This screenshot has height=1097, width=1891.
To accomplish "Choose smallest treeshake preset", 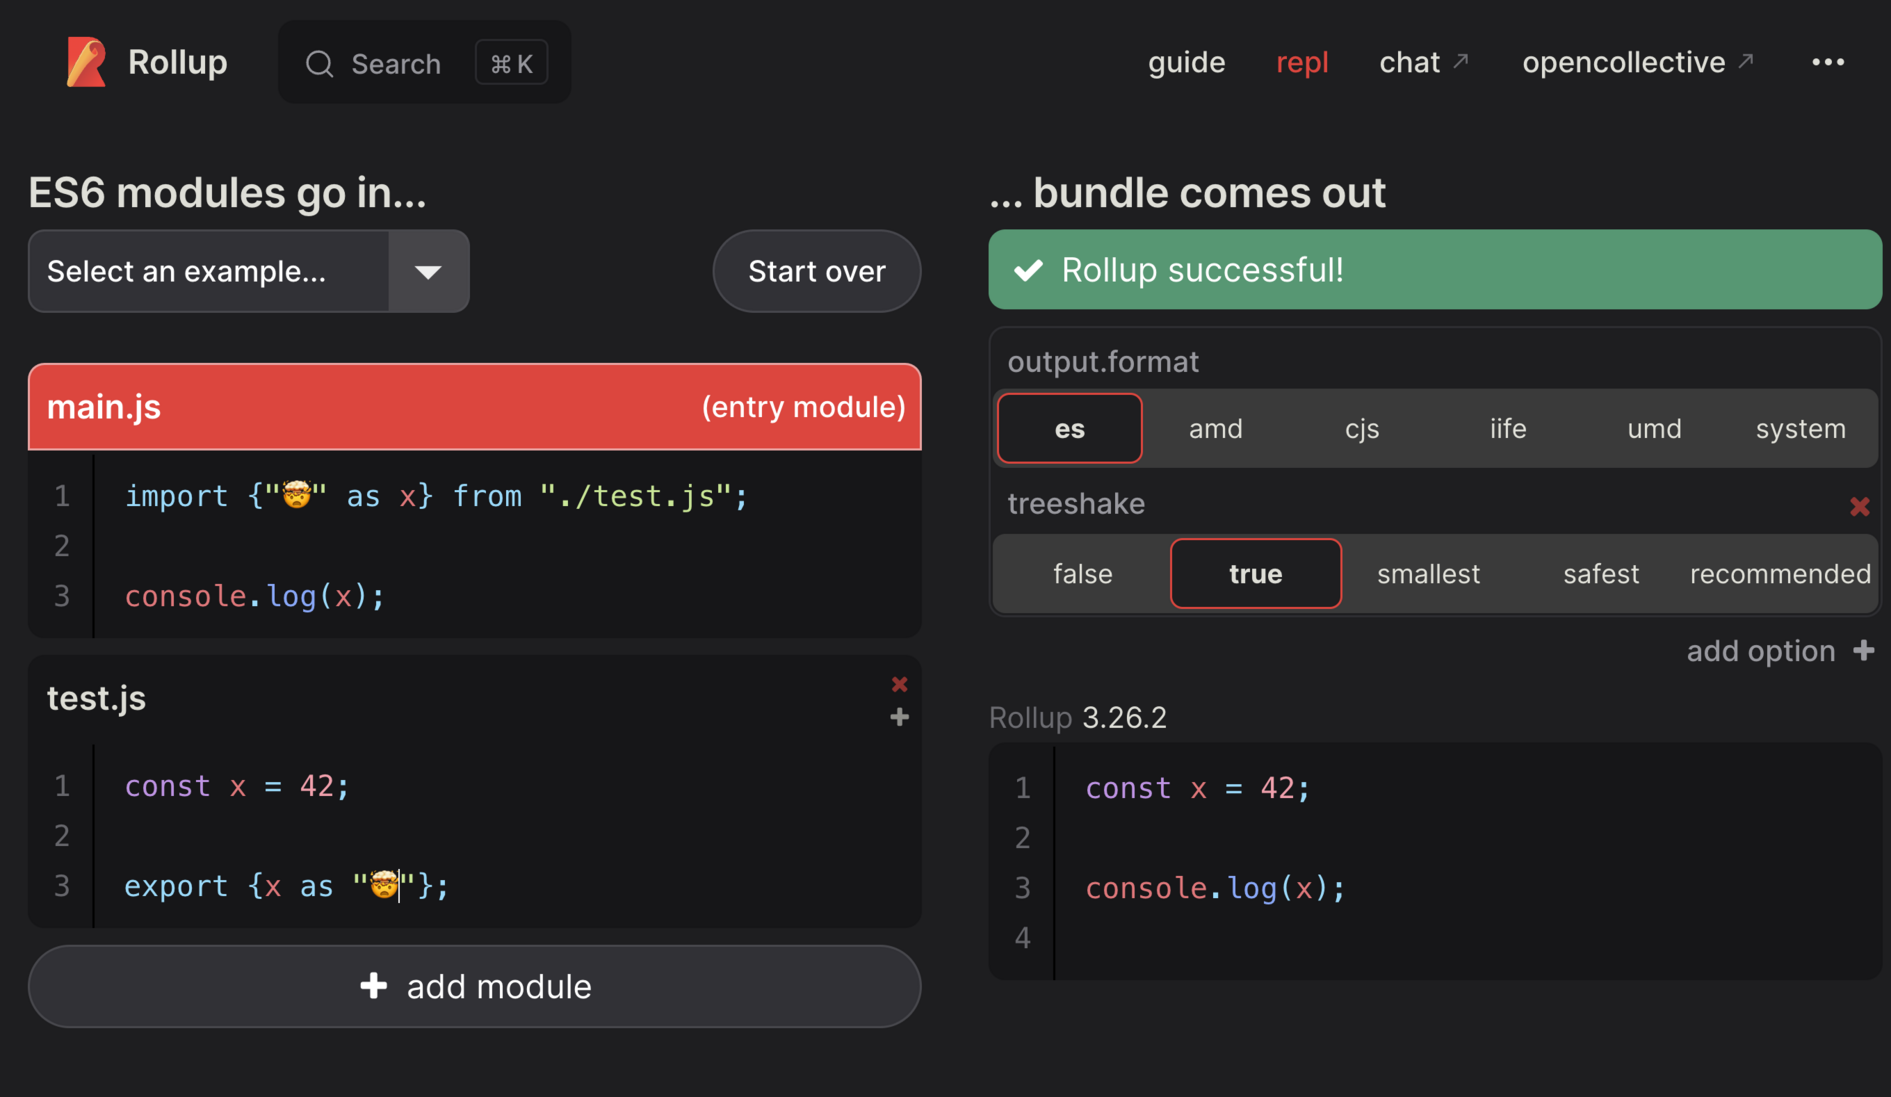I will (x=1427, y=574).
